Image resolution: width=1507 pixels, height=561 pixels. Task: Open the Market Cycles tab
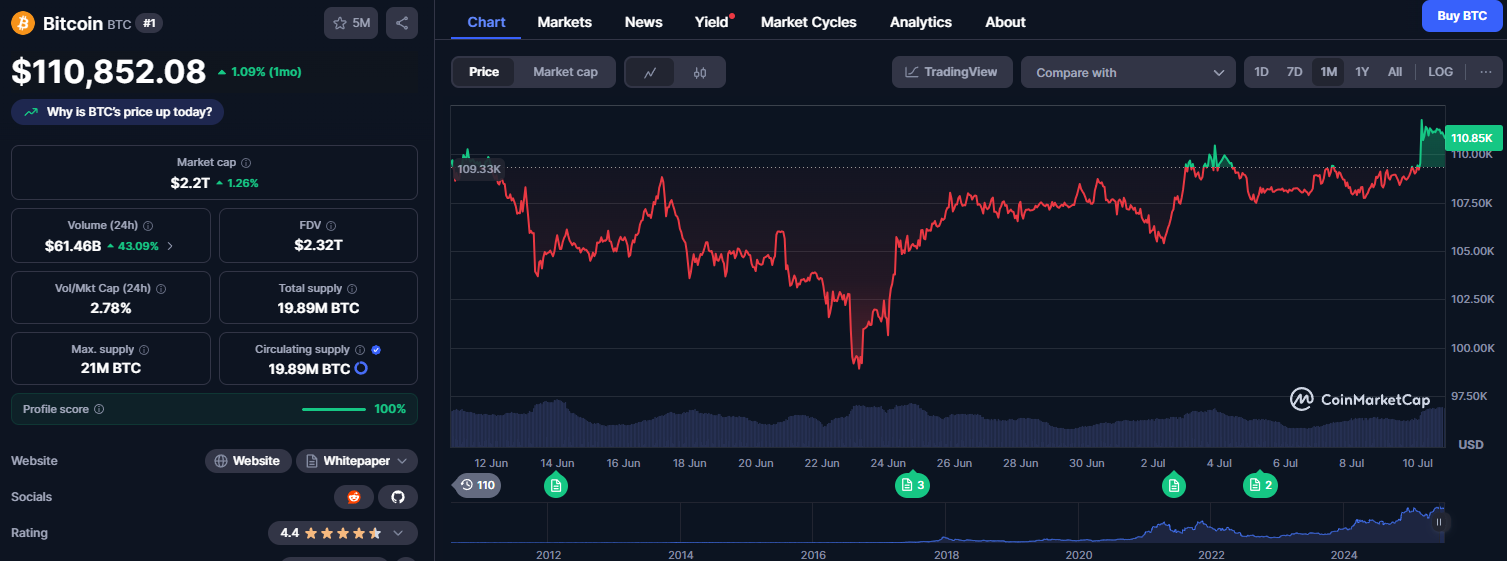[808, 22]
